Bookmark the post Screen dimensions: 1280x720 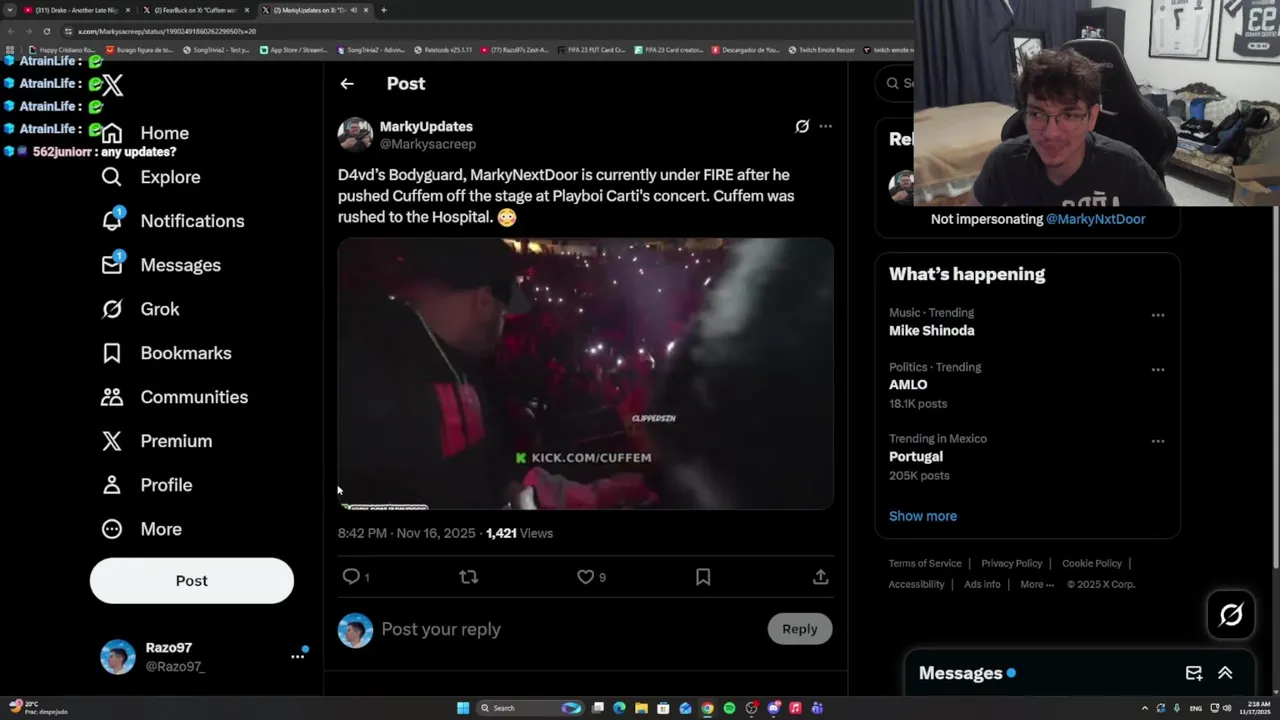pos(703,577)
